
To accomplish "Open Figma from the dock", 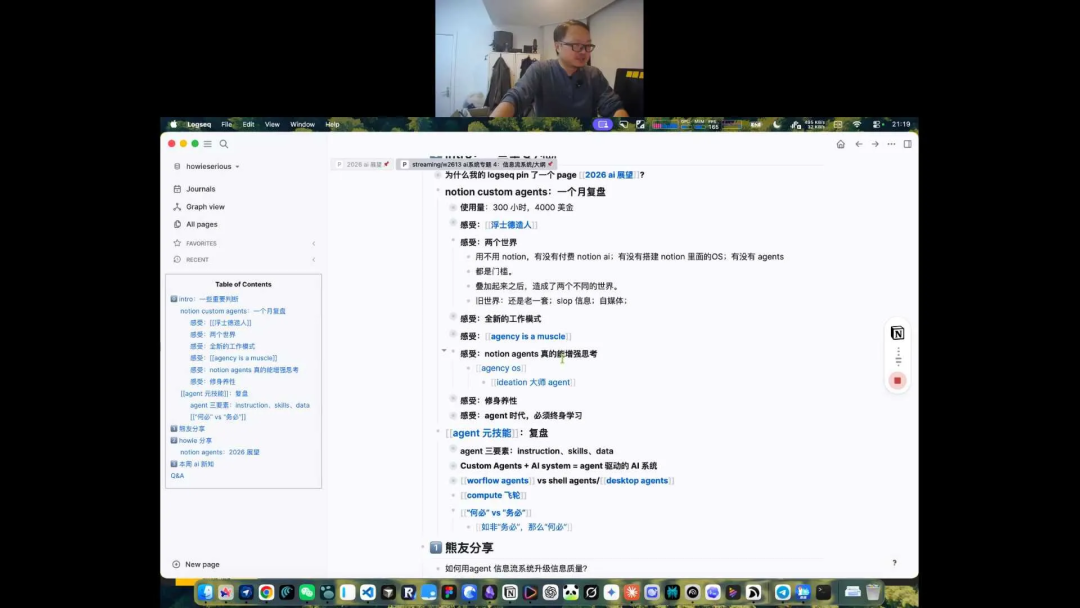I will click(449, 592).
